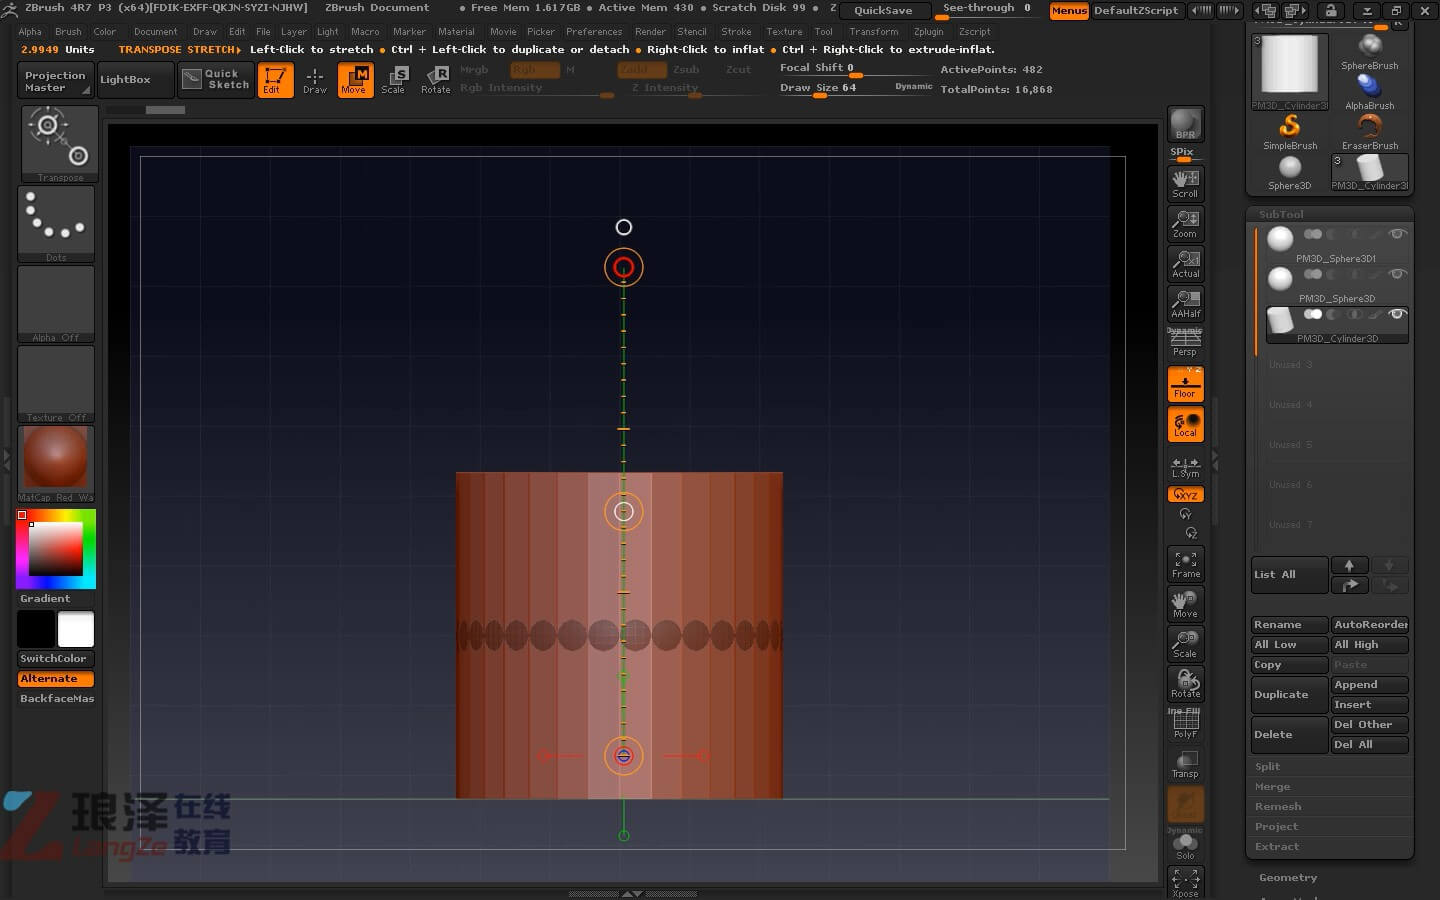Image resolution: width=1440 pixels, height=900 pixels.
Task: Expand the Geometry section
Action: 1287,878
